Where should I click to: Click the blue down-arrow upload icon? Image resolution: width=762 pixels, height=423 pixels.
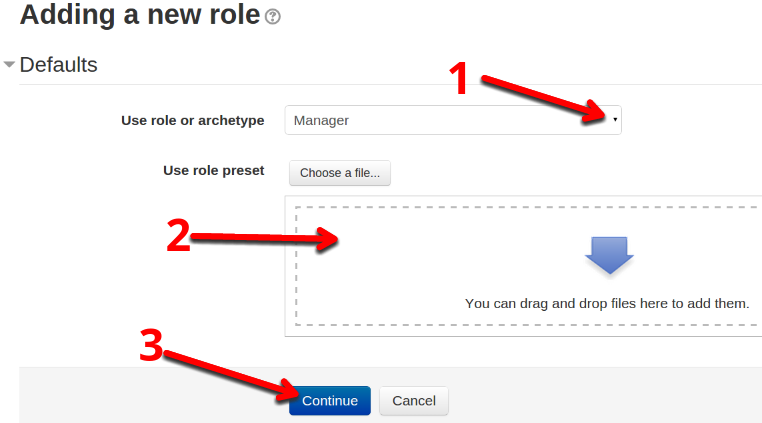point(609,255)
